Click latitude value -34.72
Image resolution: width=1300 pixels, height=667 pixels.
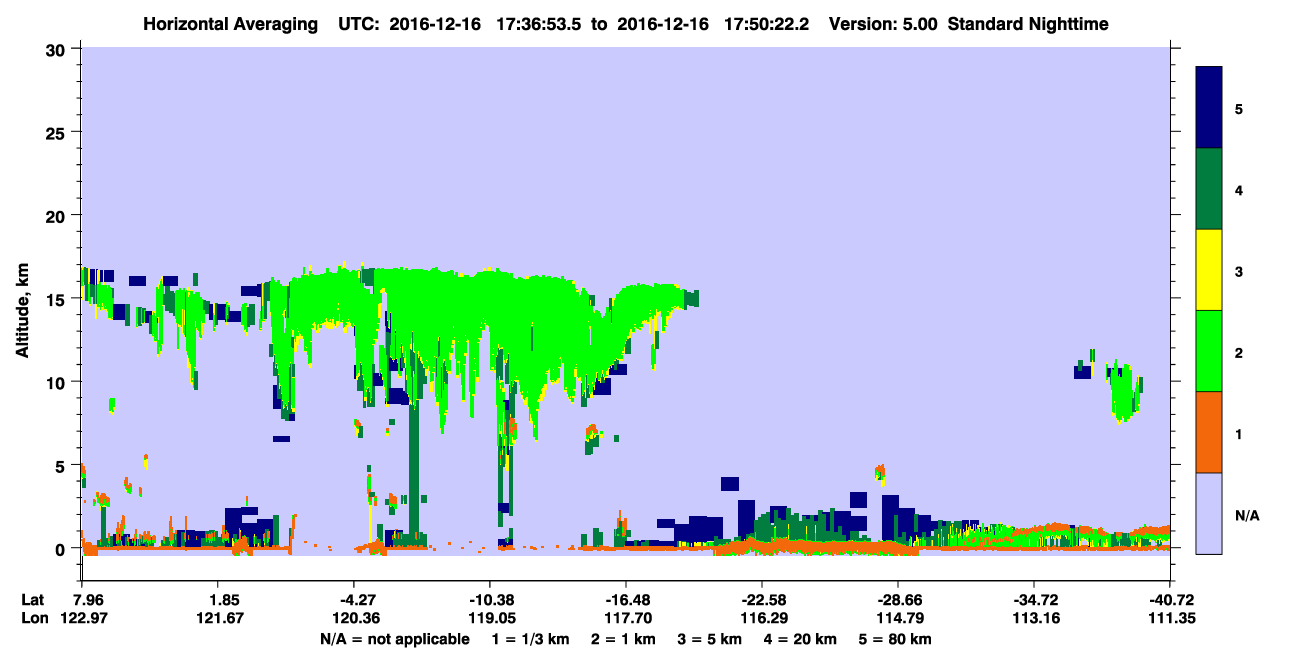point(1034,600)
